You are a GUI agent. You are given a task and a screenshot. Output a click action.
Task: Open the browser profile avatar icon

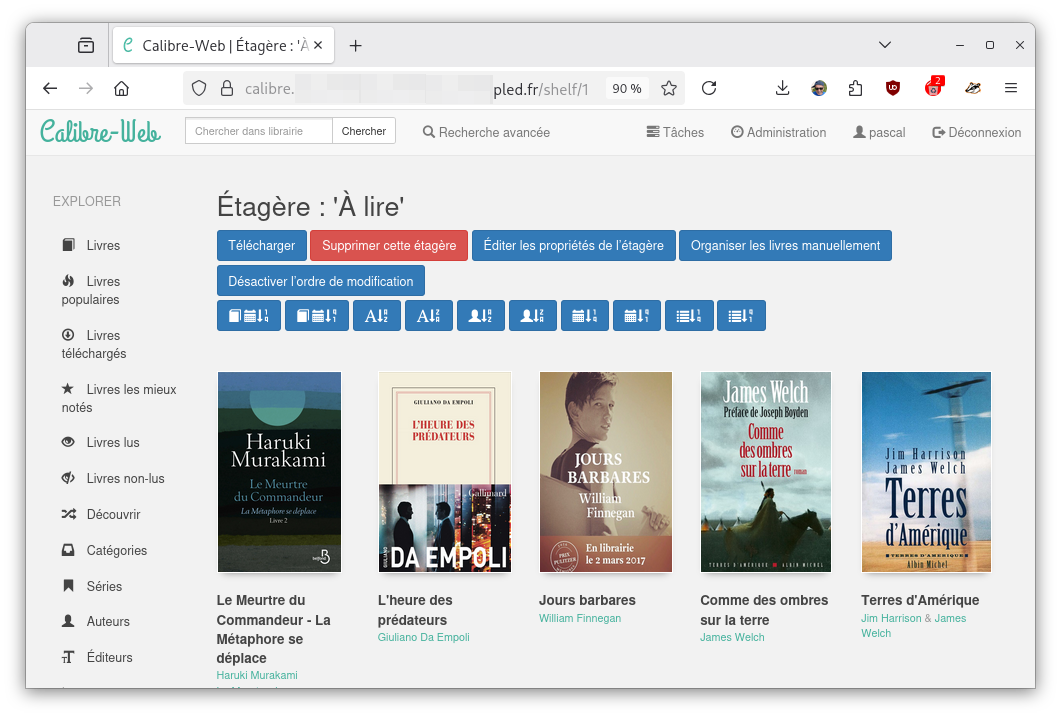(819, 89)
